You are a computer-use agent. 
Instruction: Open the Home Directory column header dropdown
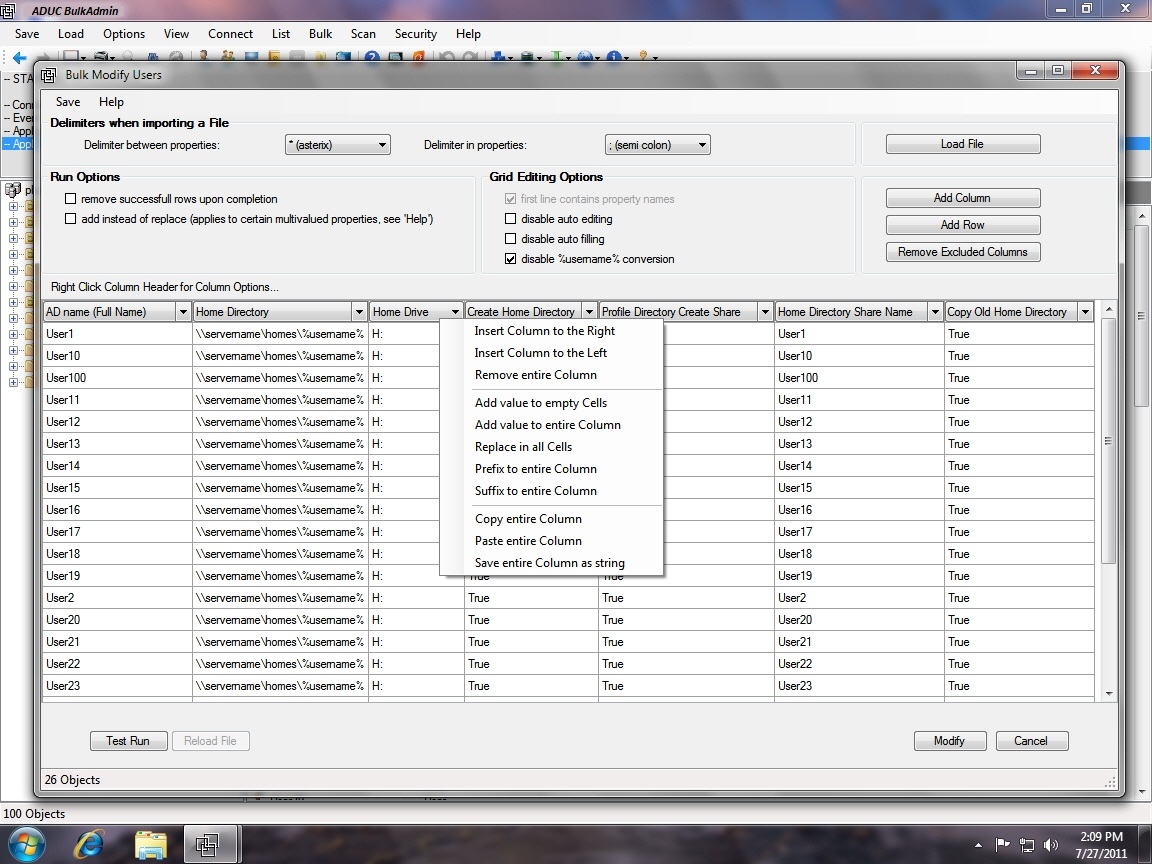(x=359, y=312)
